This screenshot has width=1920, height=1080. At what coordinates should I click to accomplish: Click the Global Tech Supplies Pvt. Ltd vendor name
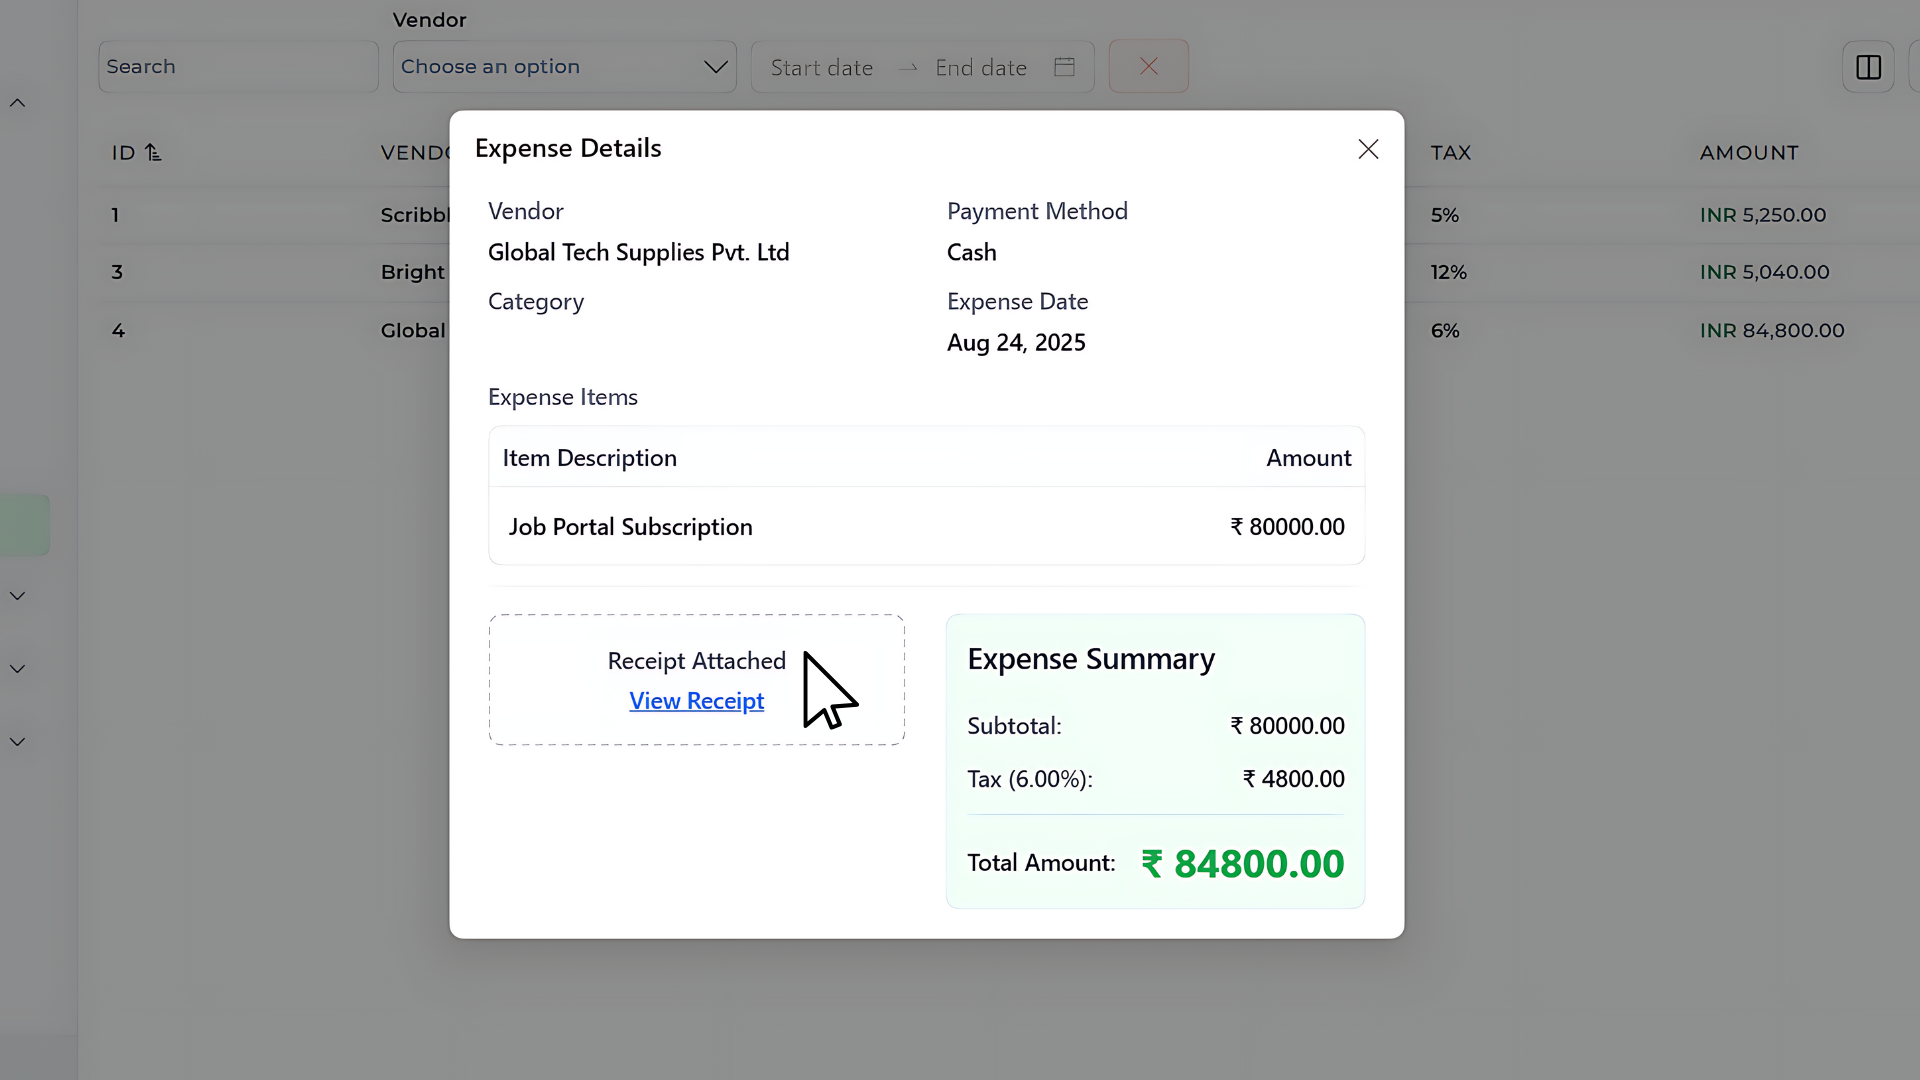pyautogui.click(x=638, y=252)
